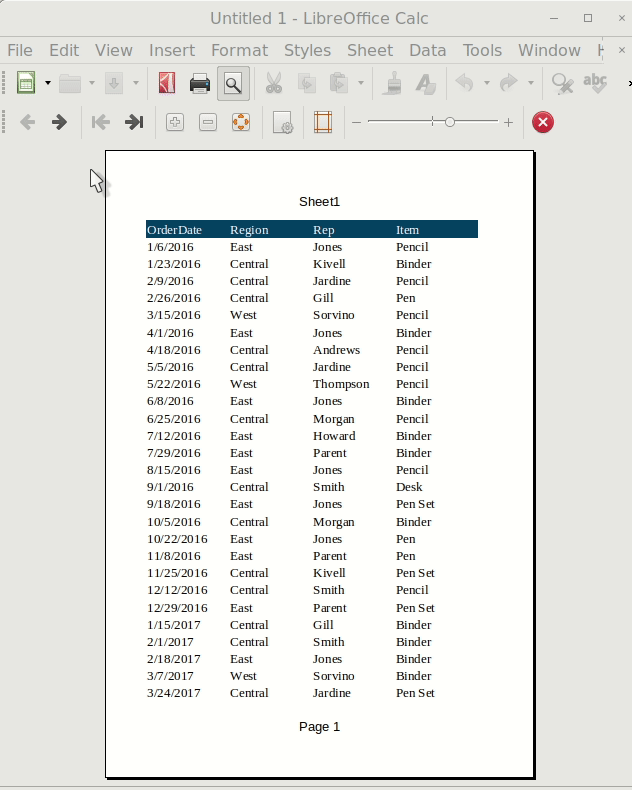Jump to the last page

133,122
